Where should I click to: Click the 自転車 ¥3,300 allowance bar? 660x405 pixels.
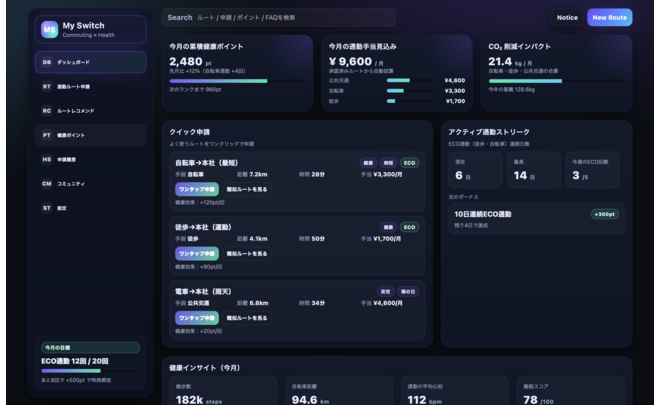click(x=410, y=91)
